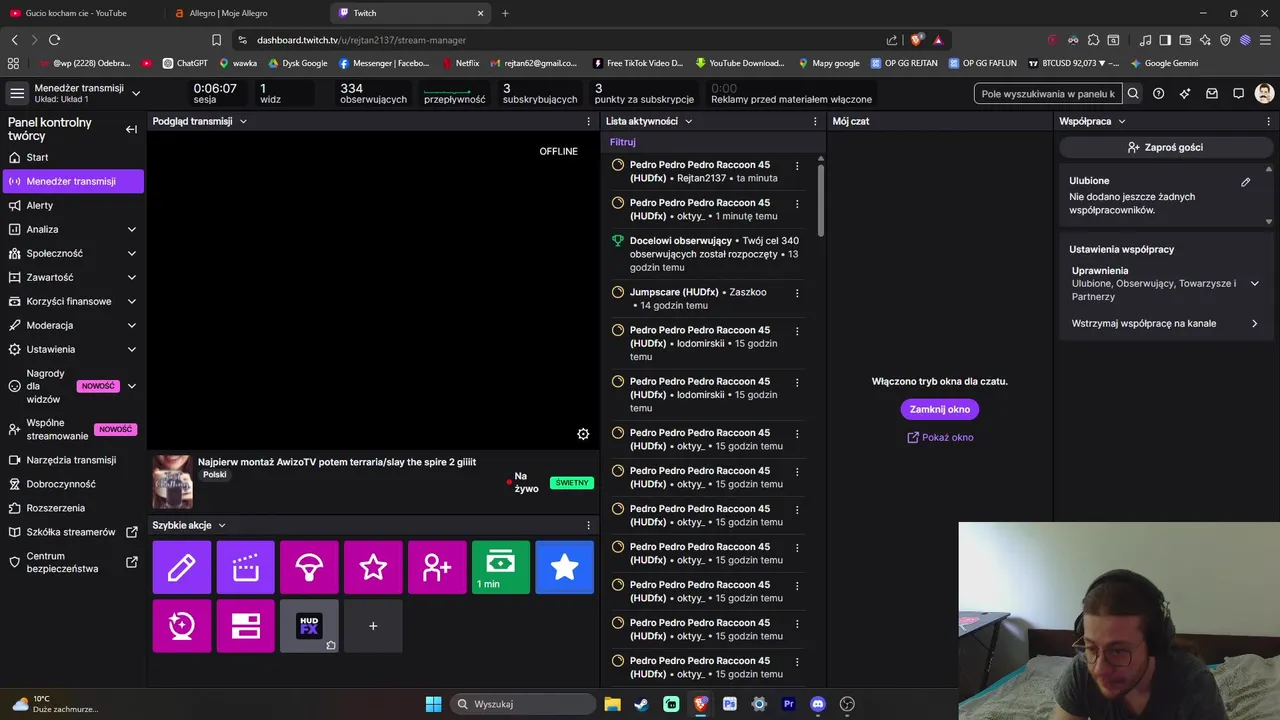The width and height of the screenshot is (1280, 720).
Task: Expand the Analiza sidebar section
Action: tap(131, 229)
